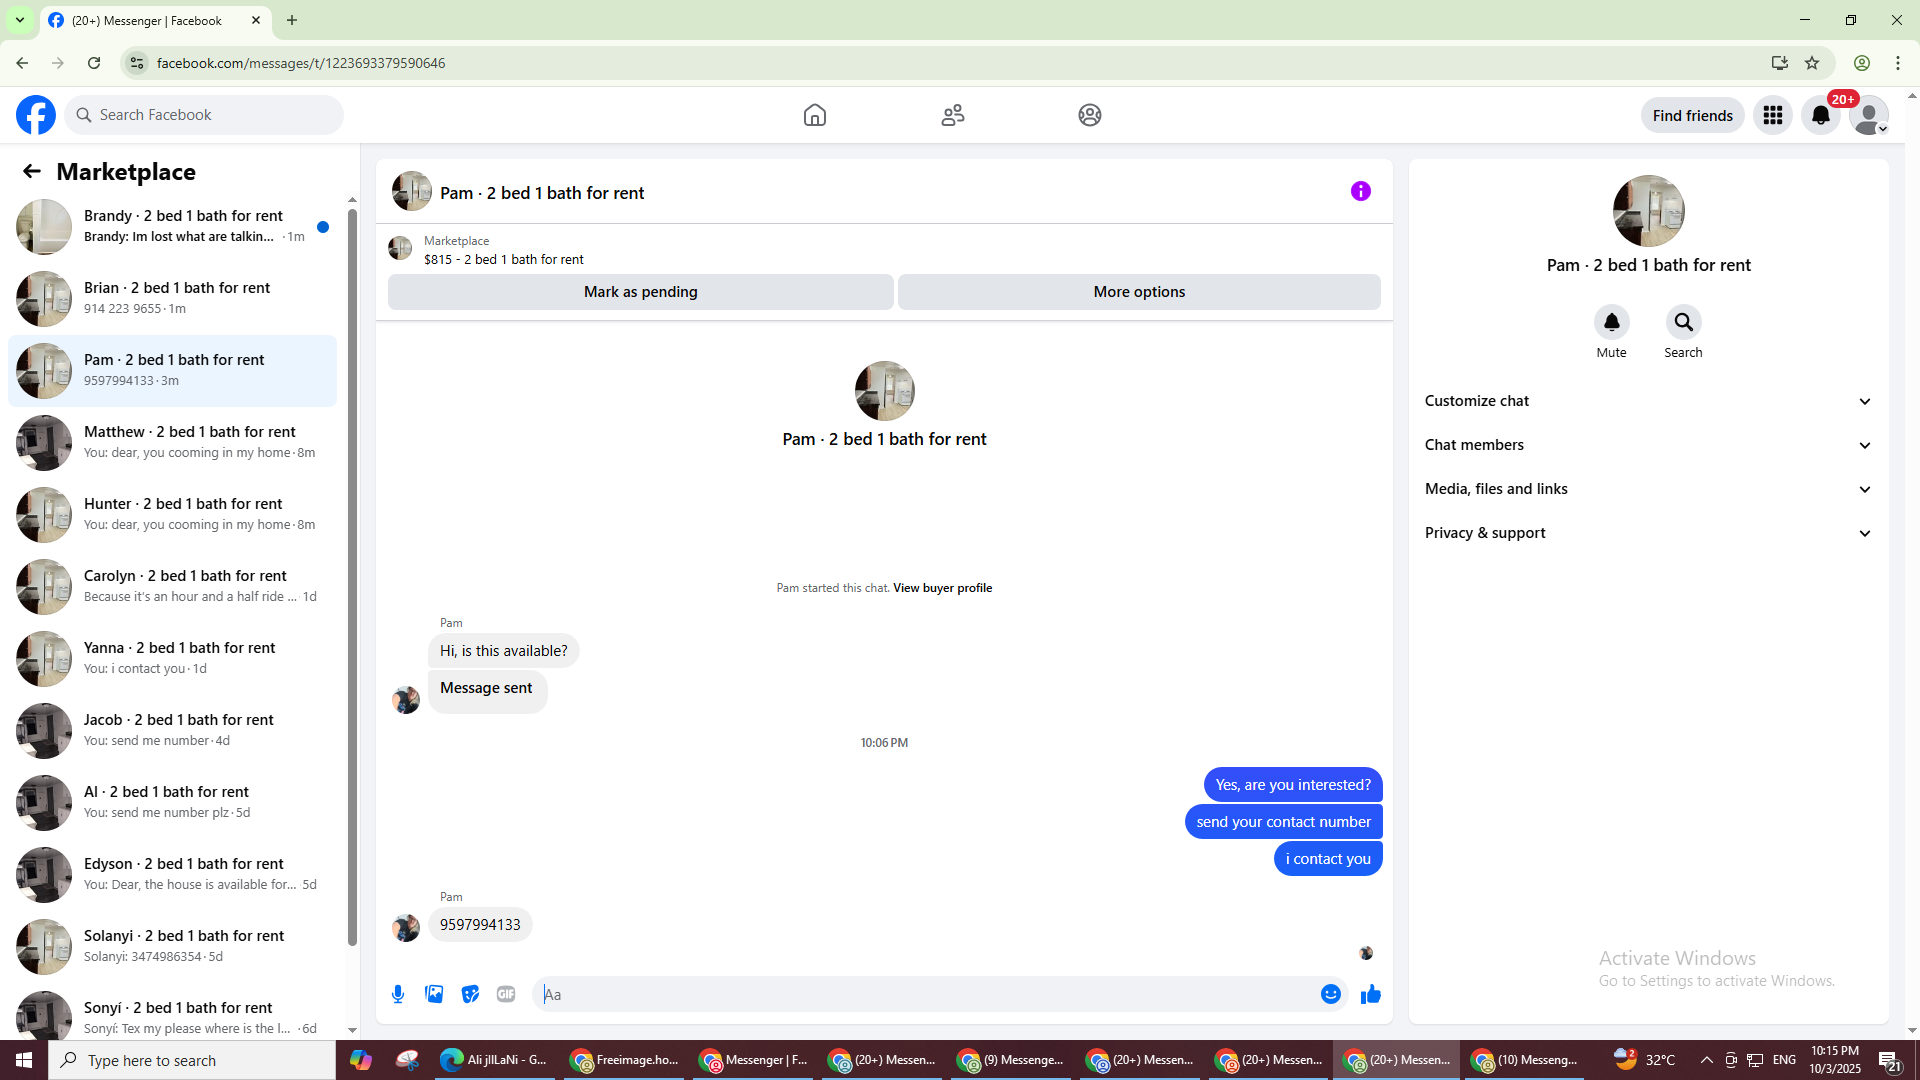The height and width of the screenshot is (1080, 1920).
Task: Open the Al conversation
Action: pos(172,802)
